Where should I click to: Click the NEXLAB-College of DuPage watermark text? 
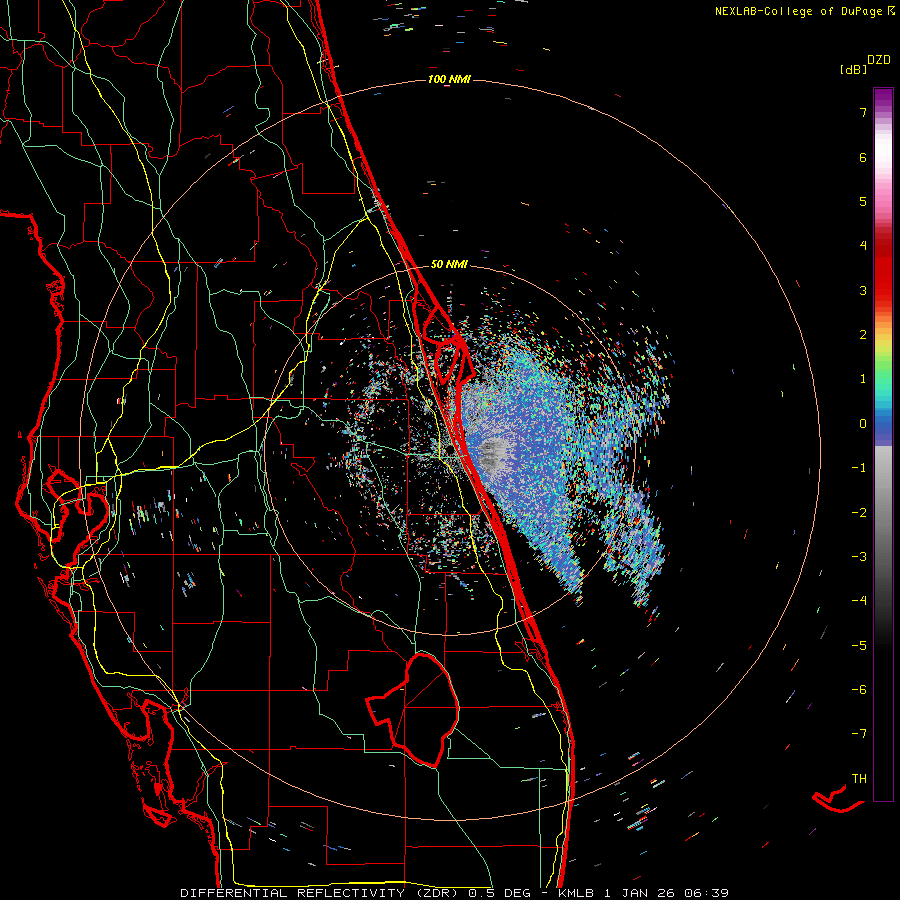[x=804, y=11]
